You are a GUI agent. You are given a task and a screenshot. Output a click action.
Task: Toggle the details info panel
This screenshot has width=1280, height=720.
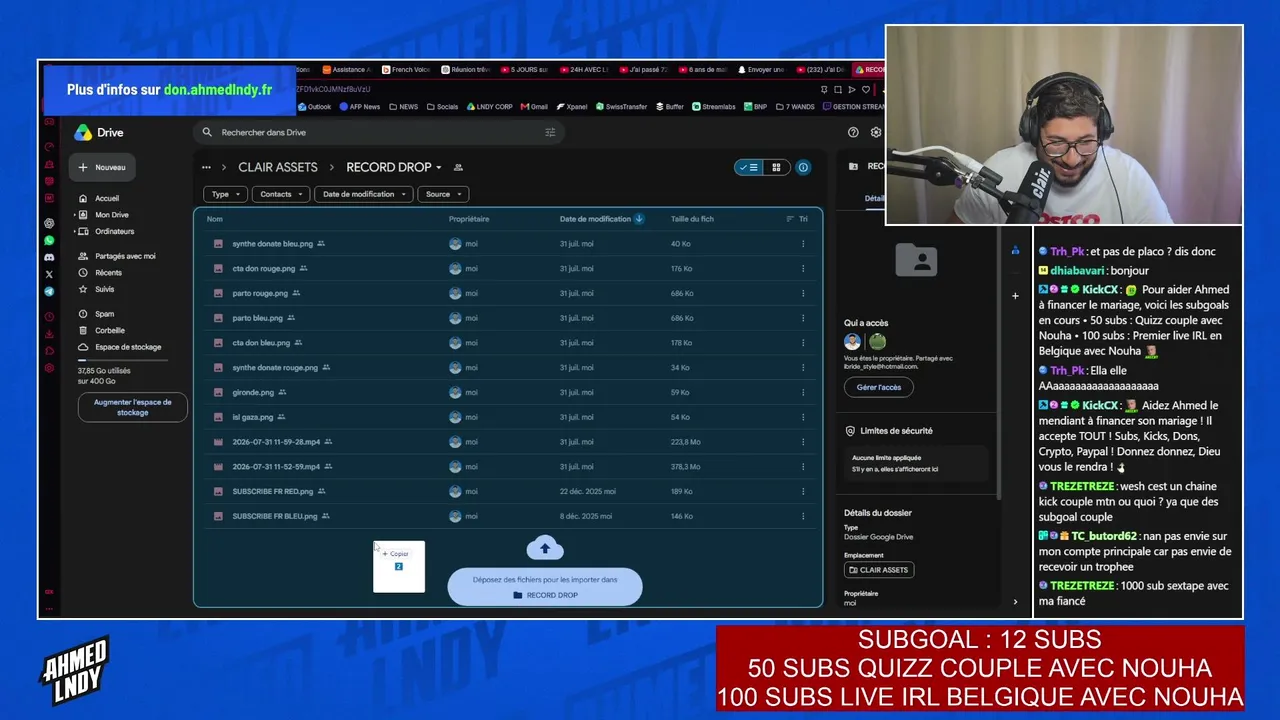coord(803,168)
